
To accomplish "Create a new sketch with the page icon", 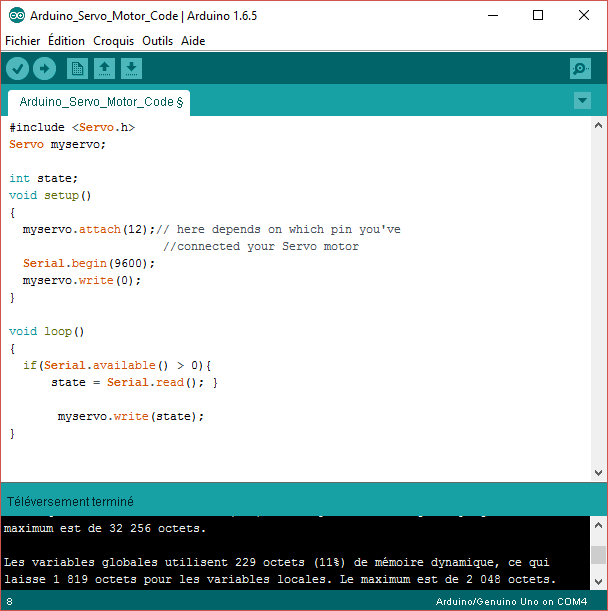I will coord(77,69).
